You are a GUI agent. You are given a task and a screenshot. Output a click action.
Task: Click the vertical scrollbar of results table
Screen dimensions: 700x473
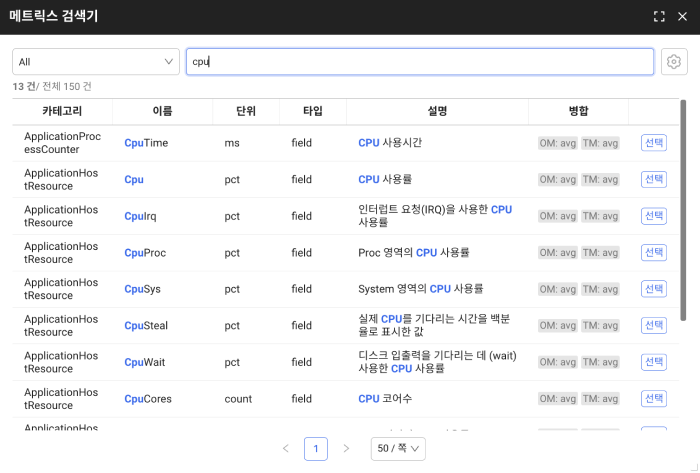[x=683, y=210]
